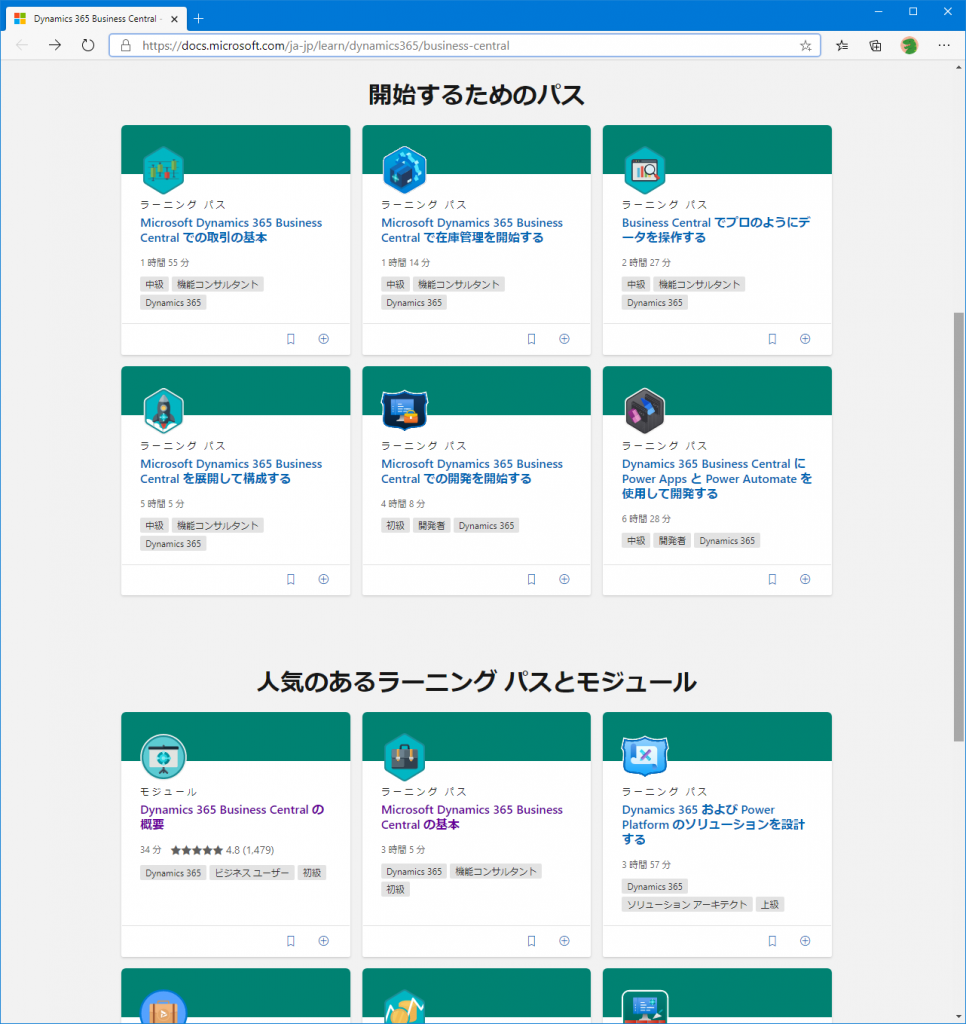This screenshot has width=966, height=1024.
Task: Open Microsoft Dynamics 365 Business Central の基本 link
Action: pyautogui.click(x=472, y=817)
